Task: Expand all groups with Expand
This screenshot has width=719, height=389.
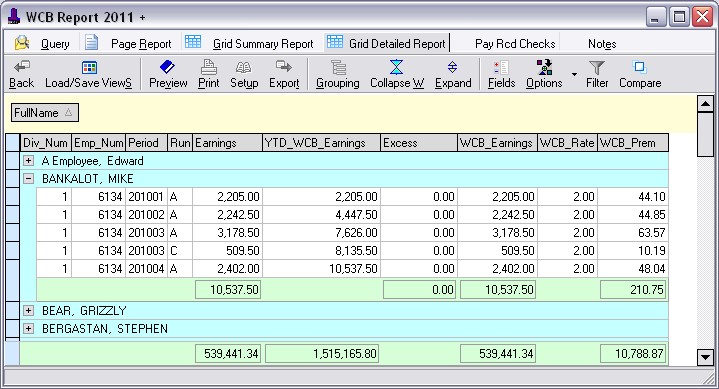Action: pos(453,74)
